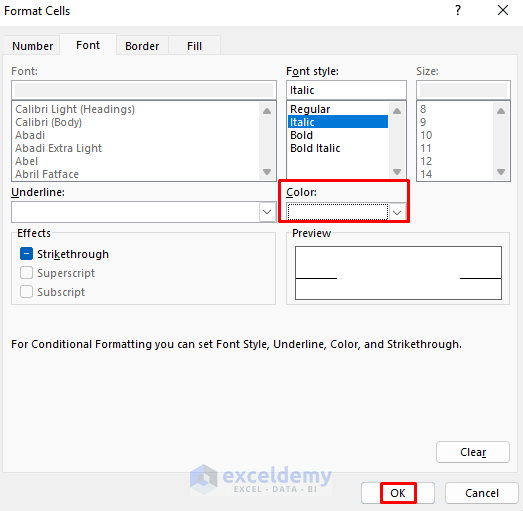Open the Color dropdown arrow
Viewport: 523px width, 511px height.
pos(397,212)
